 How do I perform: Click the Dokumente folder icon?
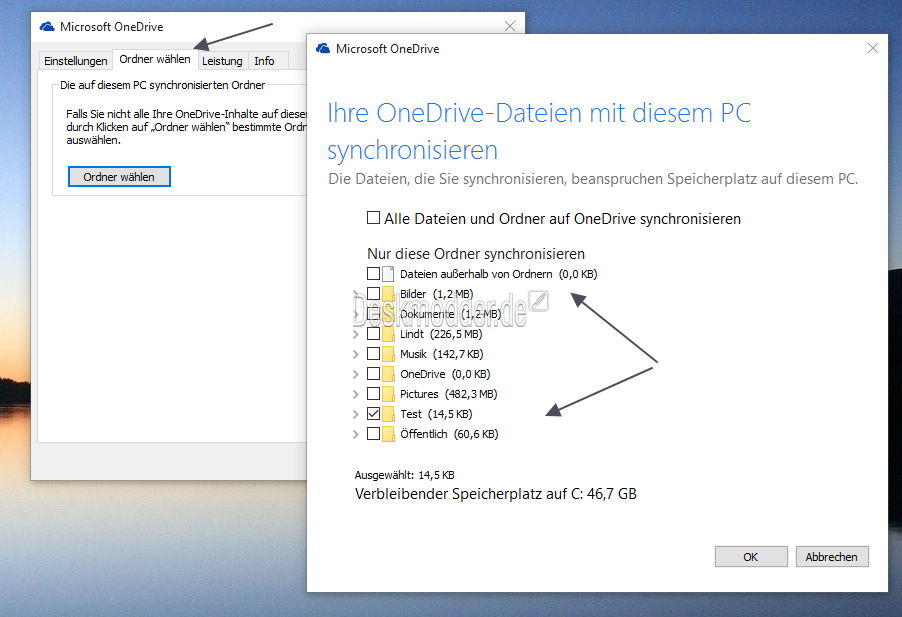[388, 314]
